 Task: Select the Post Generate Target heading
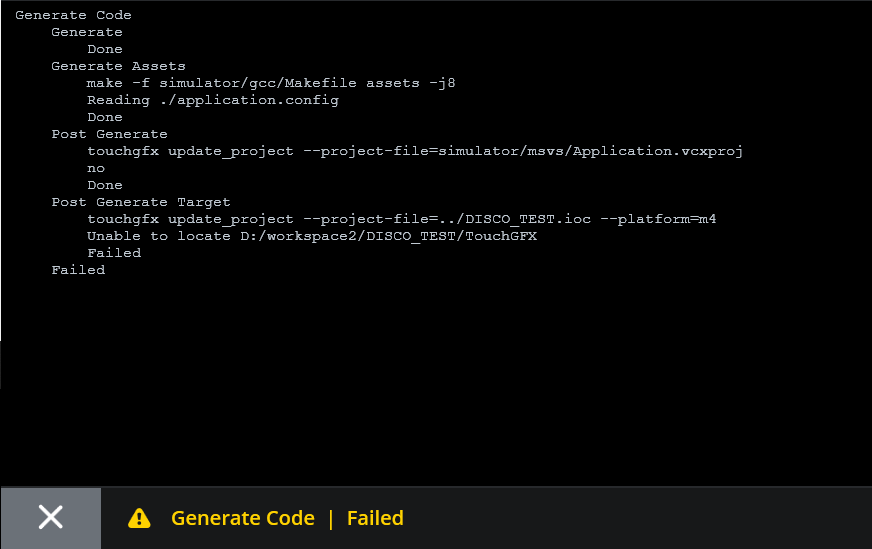click(141, 202)
